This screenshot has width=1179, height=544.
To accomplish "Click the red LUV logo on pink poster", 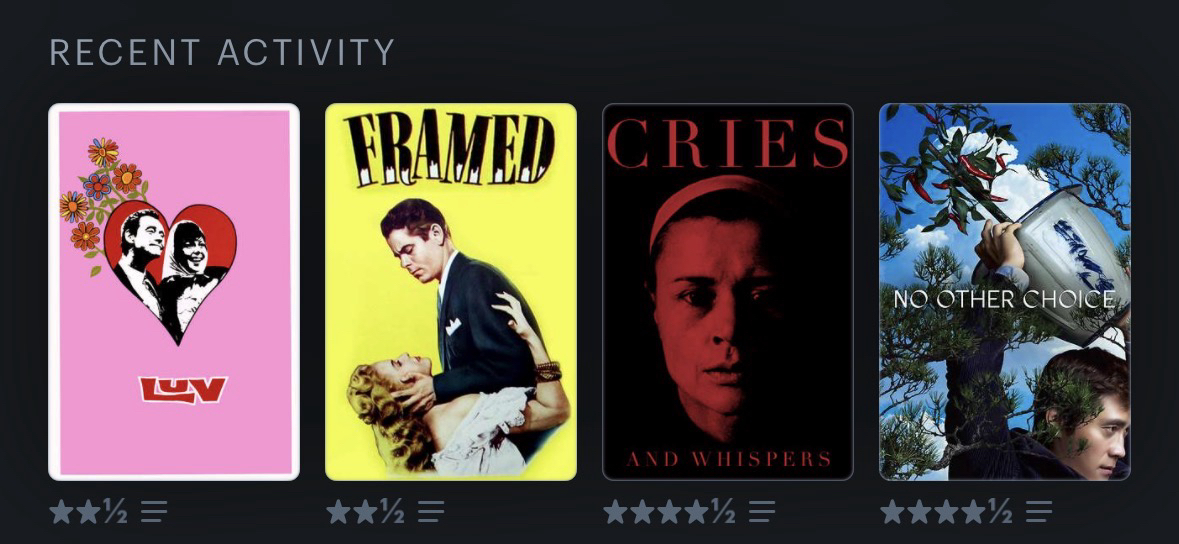I will coord(183,389).
